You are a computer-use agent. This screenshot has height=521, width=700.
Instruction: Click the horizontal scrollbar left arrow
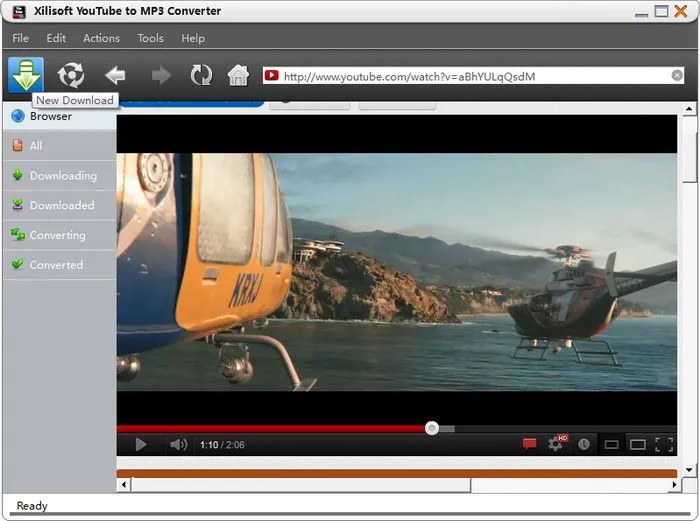(124, 484)
